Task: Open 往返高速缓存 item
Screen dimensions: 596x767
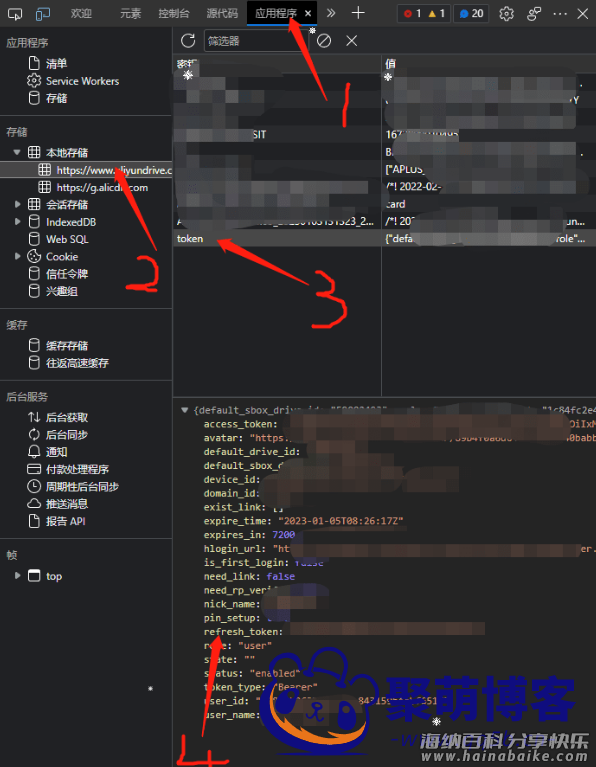Action: click(77, 363)
